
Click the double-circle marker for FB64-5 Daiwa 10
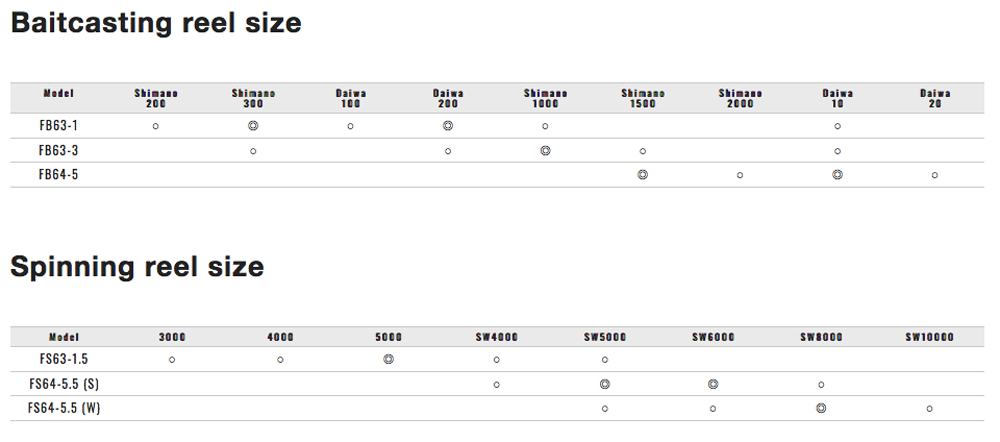pyautogui.click(x=837, y=174)
